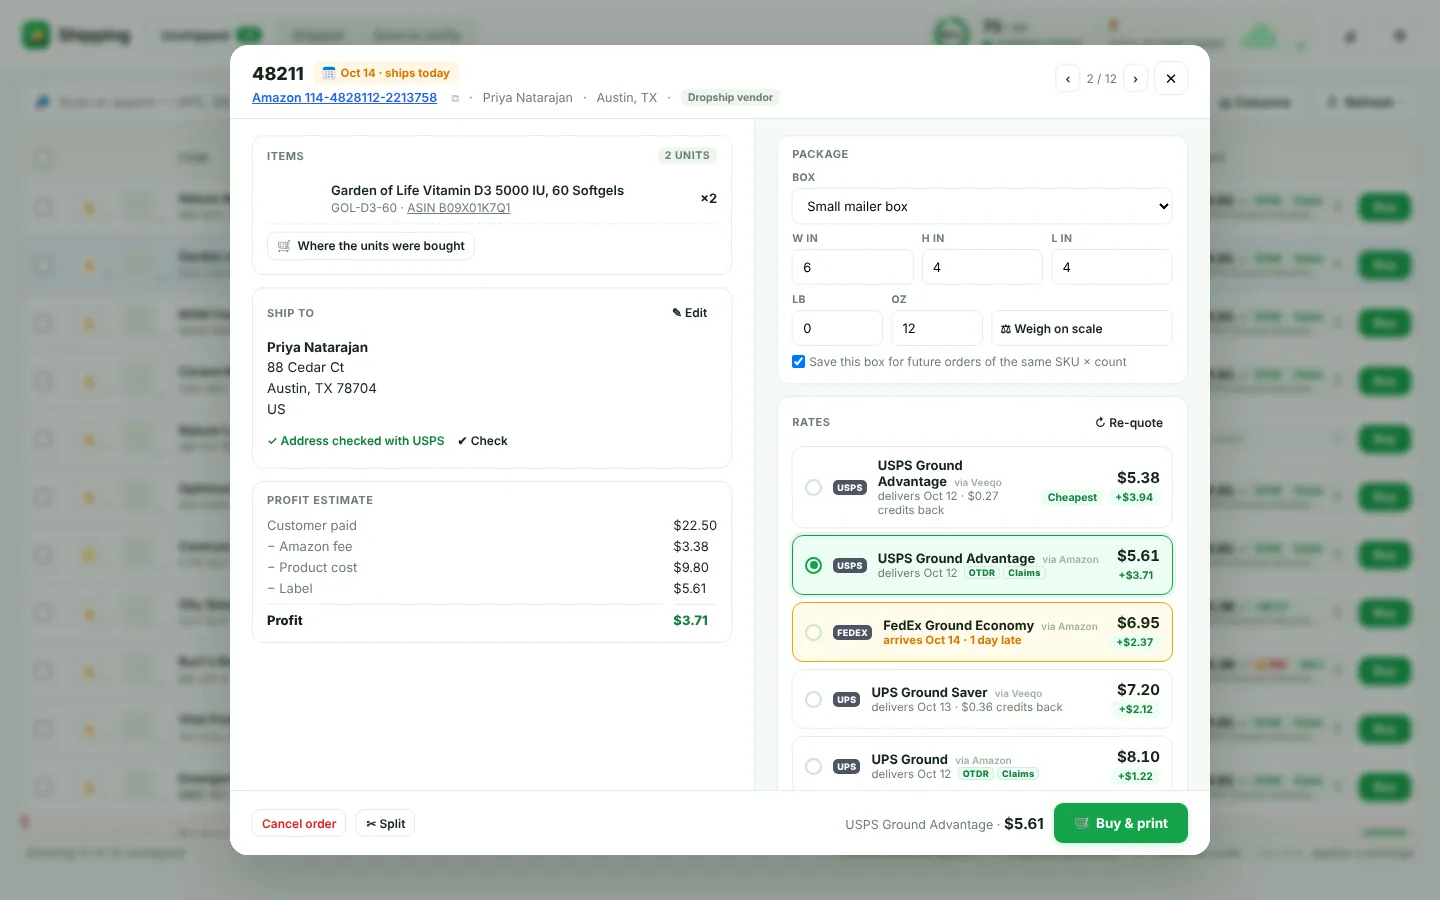
Task: Open the Small mailer box dropdown
Action: 982,207
